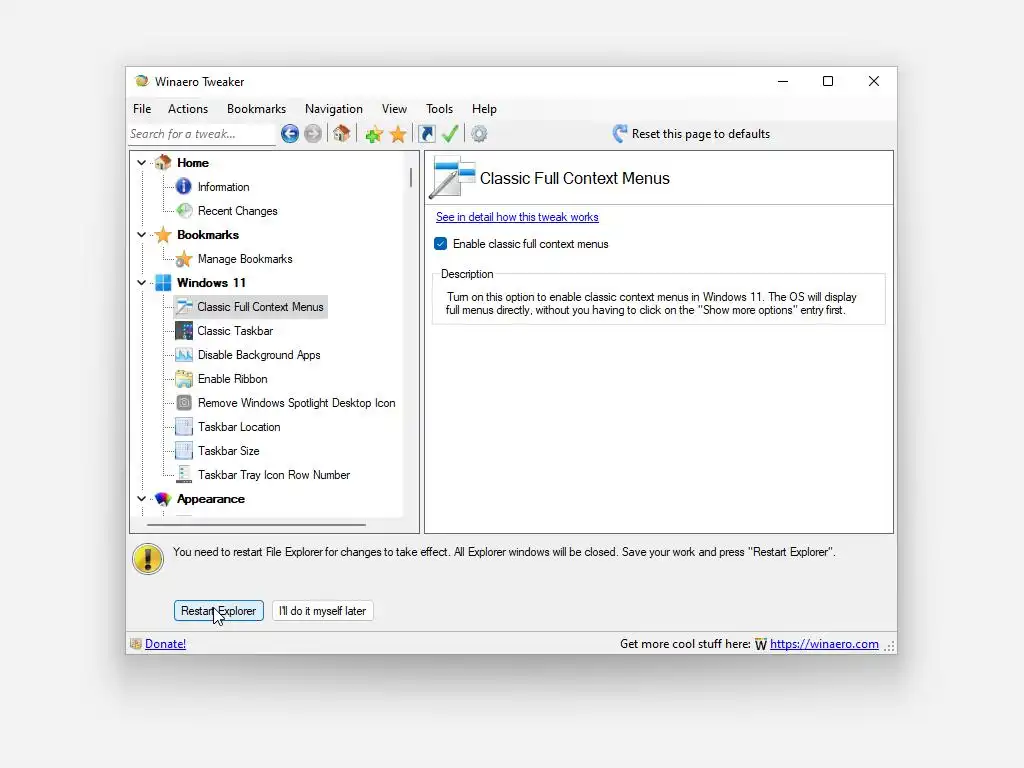Screen dimensions: 1024x768
Task: Click the tree panel vertical scrollbar thumb
Action: pyautogui.click(x=411, y=178)
